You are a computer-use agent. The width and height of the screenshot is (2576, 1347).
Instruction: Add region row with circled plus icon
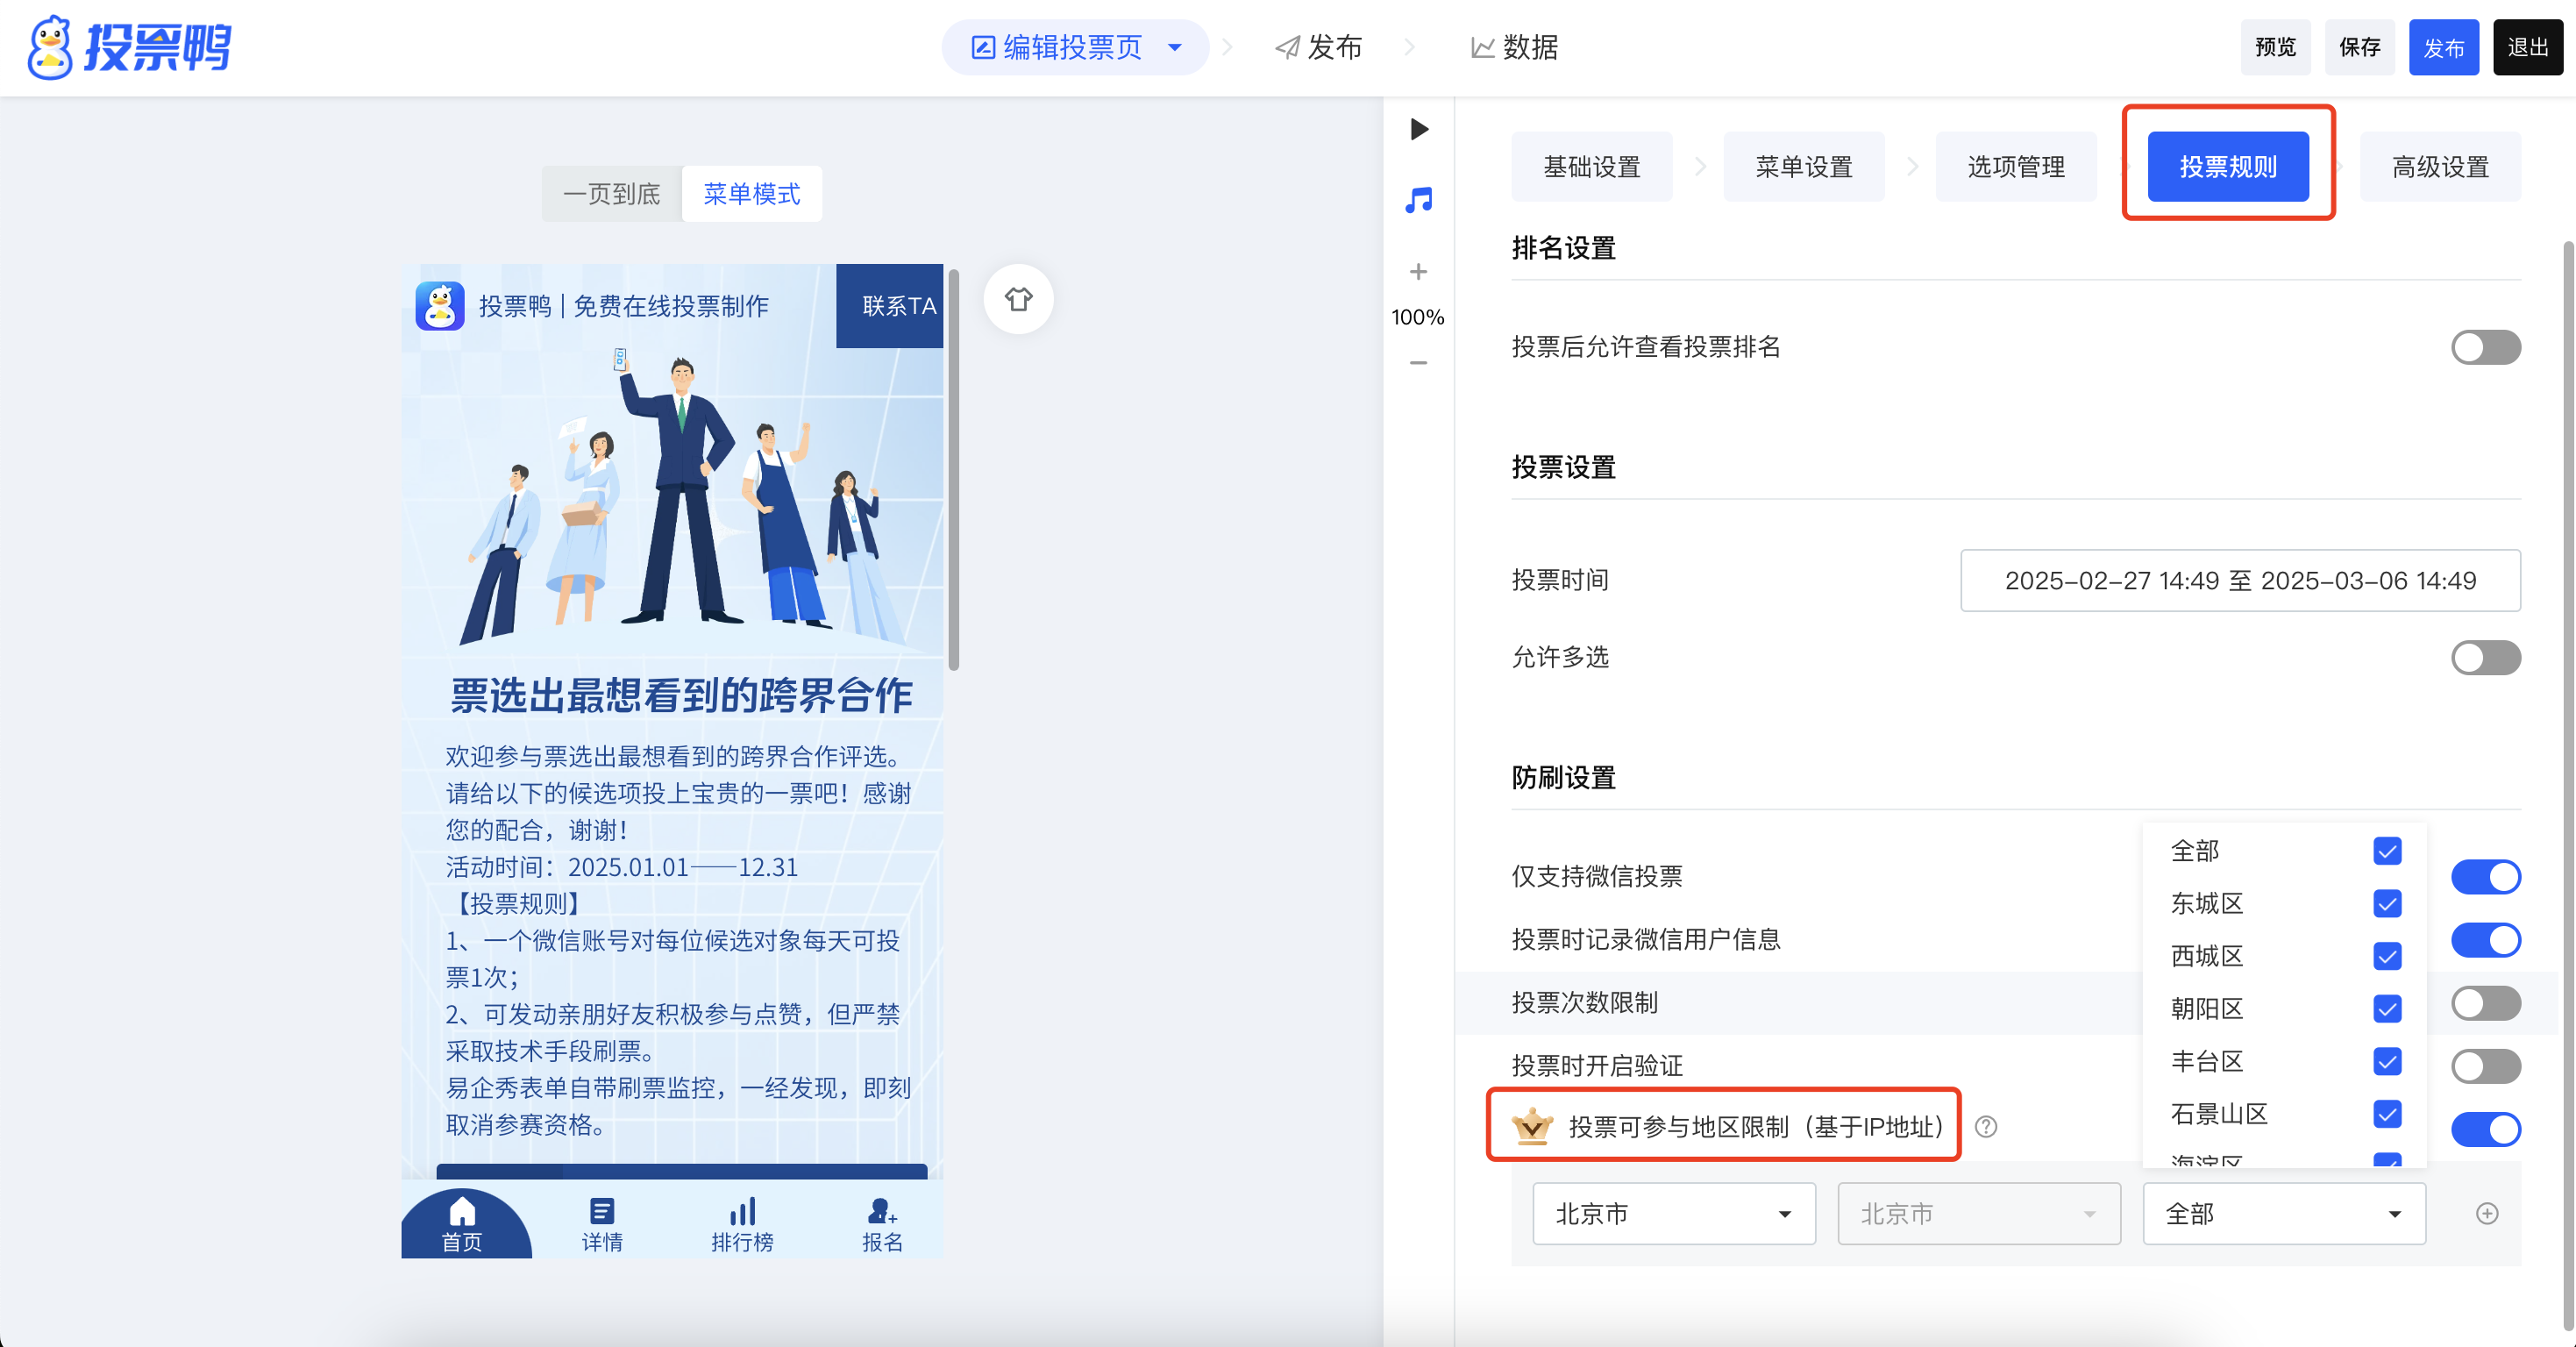2487,1214
